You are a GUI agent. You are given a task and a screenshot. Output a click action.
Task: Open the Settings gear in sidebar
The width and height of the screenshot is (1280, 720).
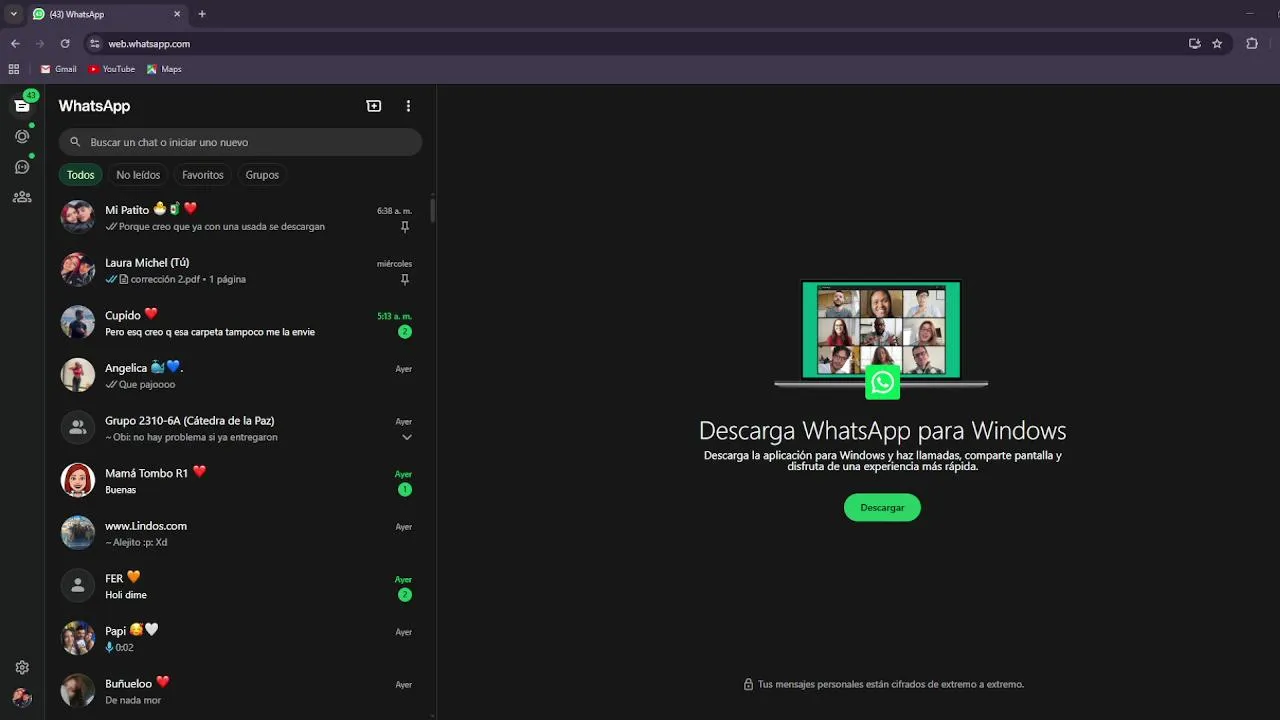tap(22, 667)
